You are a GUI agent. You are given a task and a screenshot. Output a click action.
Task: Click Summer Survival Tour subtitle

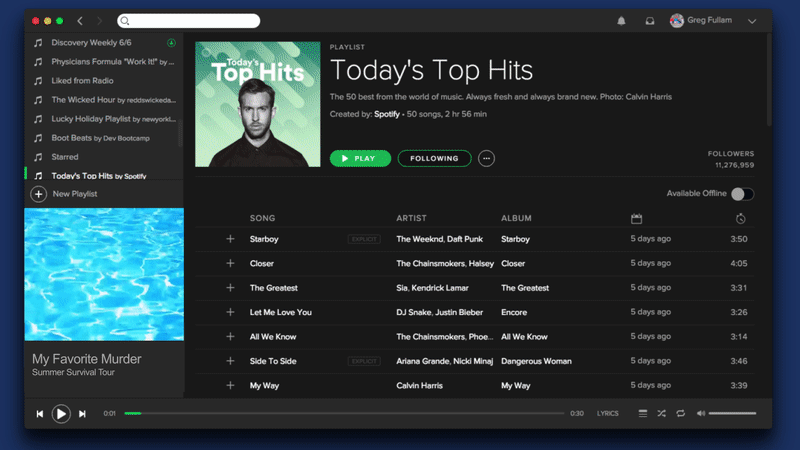tap(73, 372)
